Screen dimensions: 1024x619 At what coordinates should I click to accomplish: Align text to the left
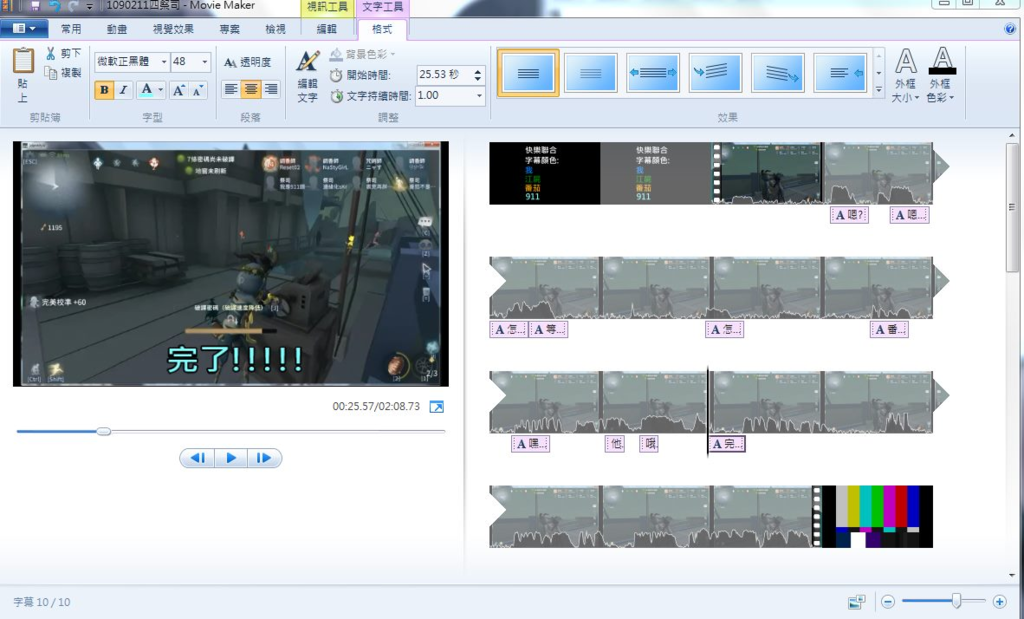coord(231,89)
